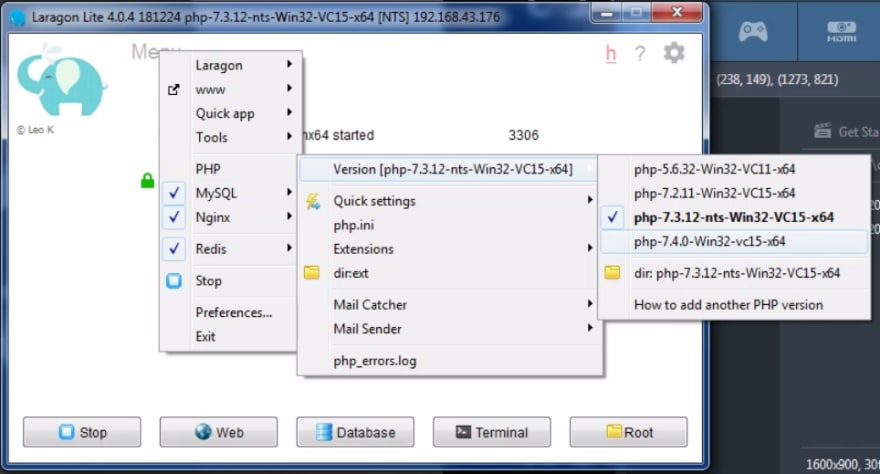Image resolution: width=880 pixels, height=474 pixels.
Task: Open the Laragon settings gear icon
Action: (674, 53)
